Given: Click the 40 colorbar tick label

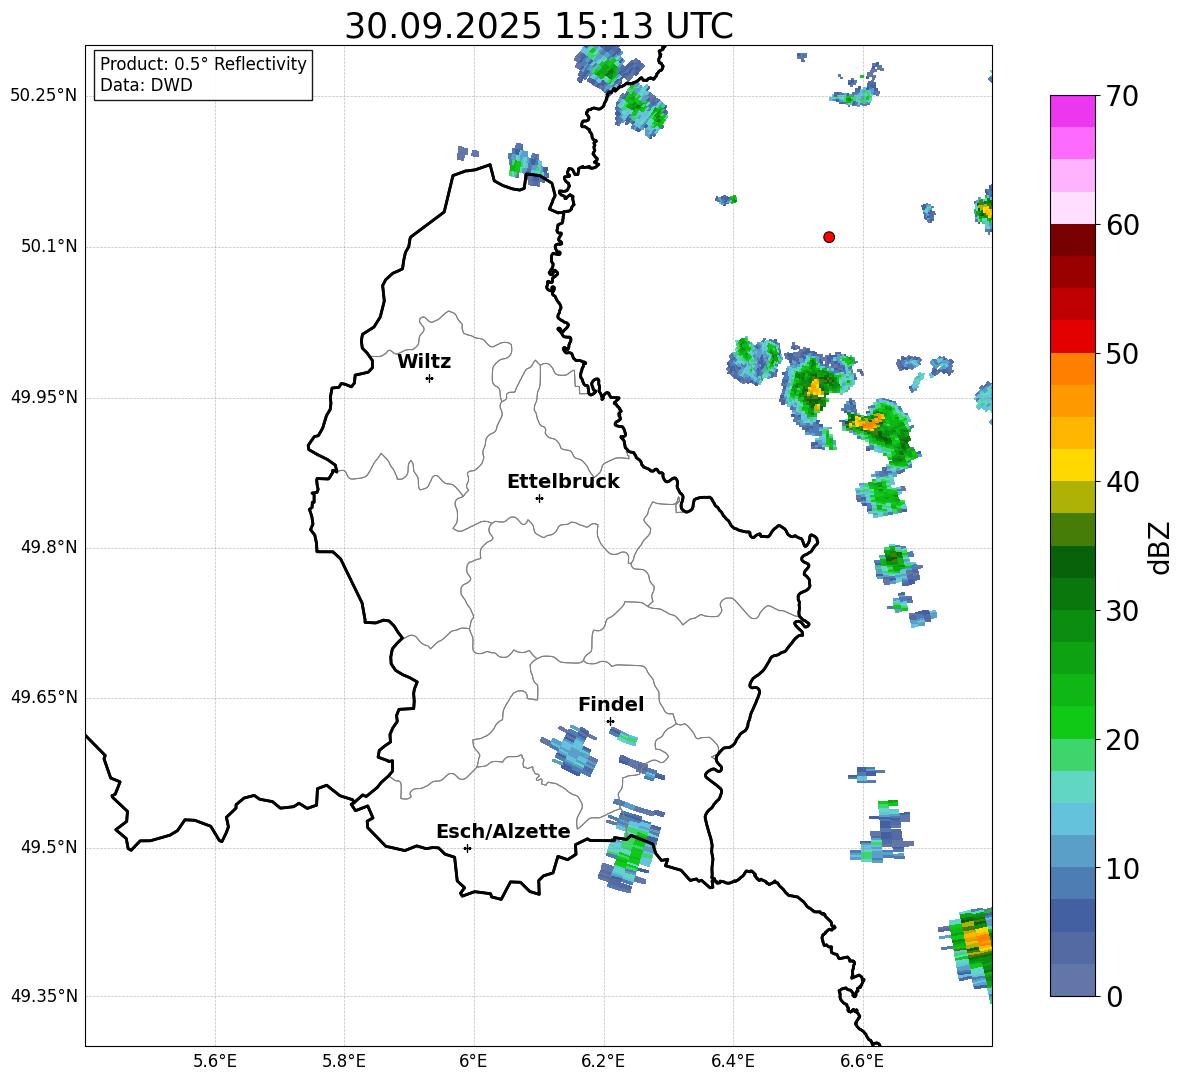Looking at the screenshot, I should pyautogui.click(x=1122, y=482).
